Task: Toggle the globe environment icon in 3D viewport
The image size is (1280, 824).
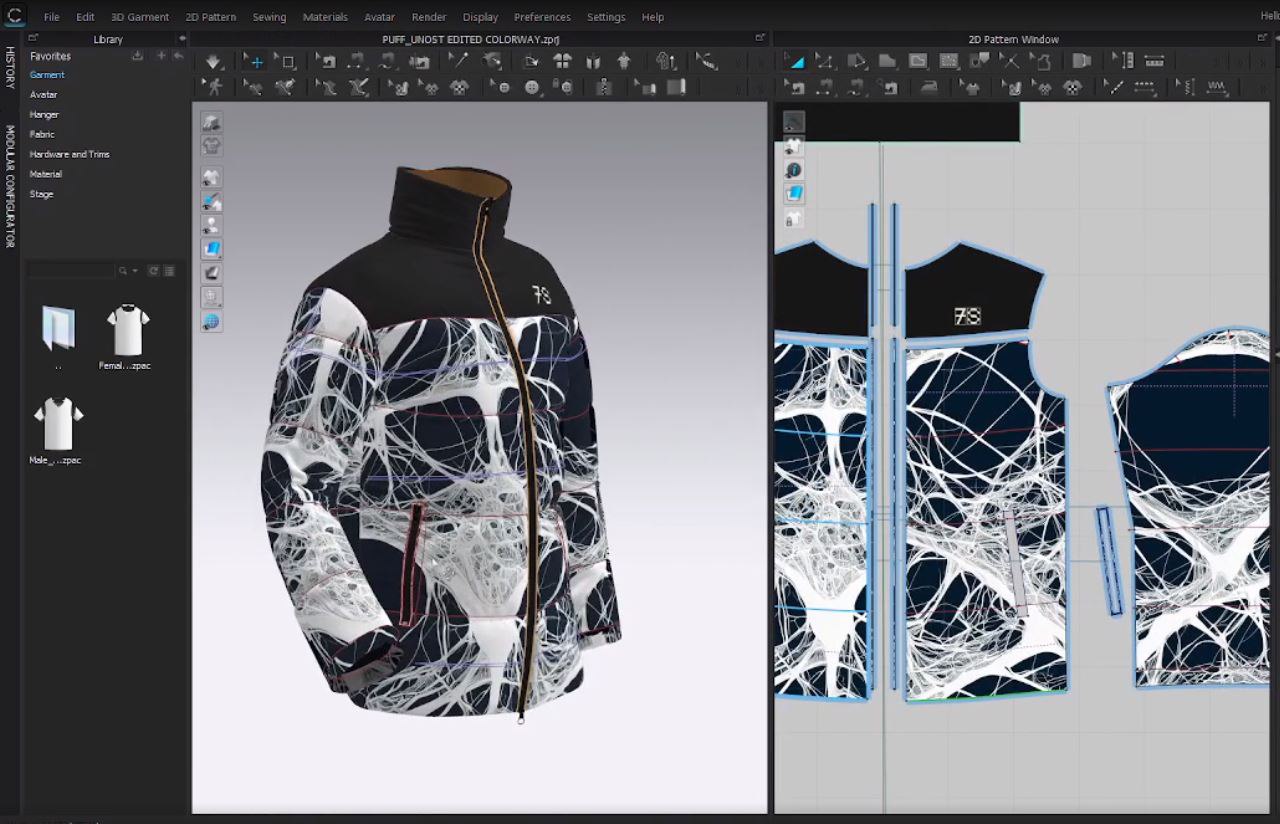Action: point(211,322)
